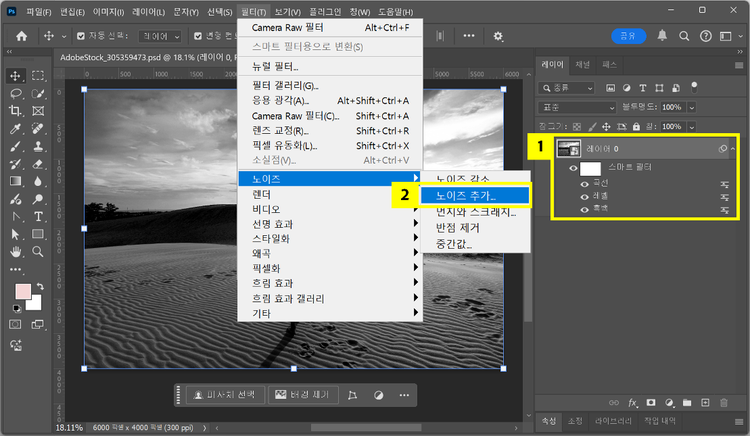750x436 pixels.
Task: Hide the 흑백 smart filter eye
Action: click(x=585, y=210)
